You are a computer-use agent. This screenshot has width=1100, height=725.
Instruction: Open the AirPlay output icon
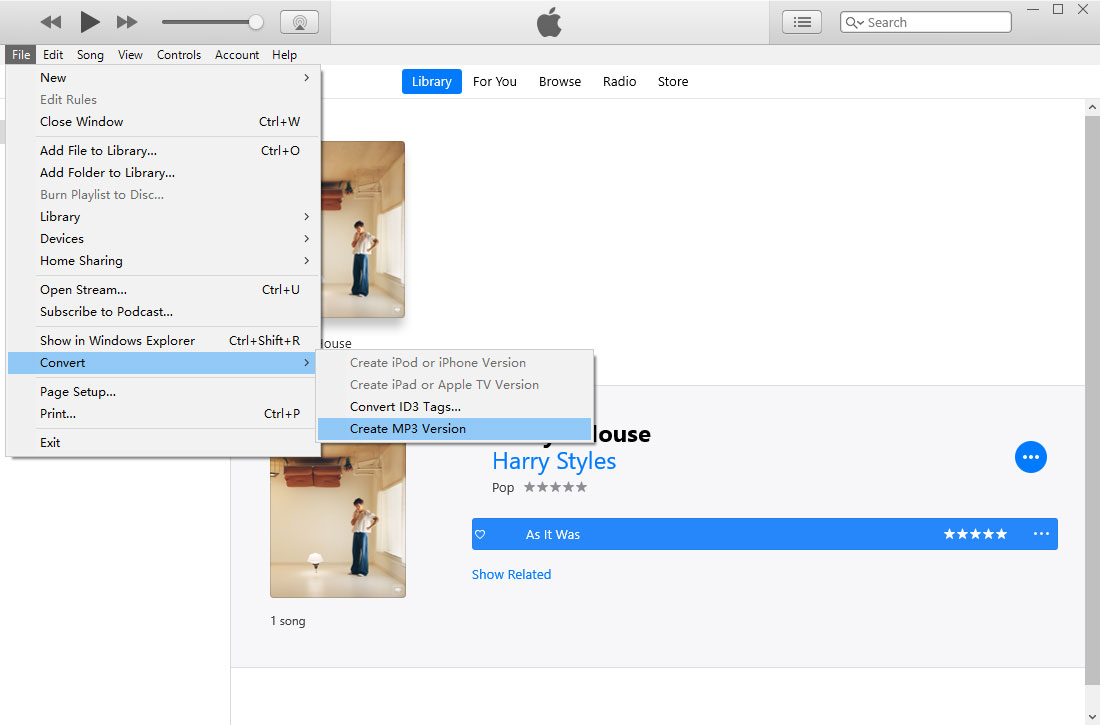[x=300, y=22]
